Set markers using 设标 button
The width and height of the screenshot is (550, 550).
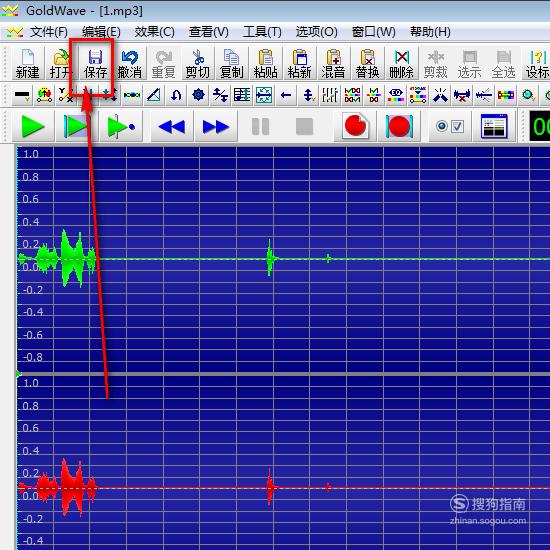click(537, 64)
